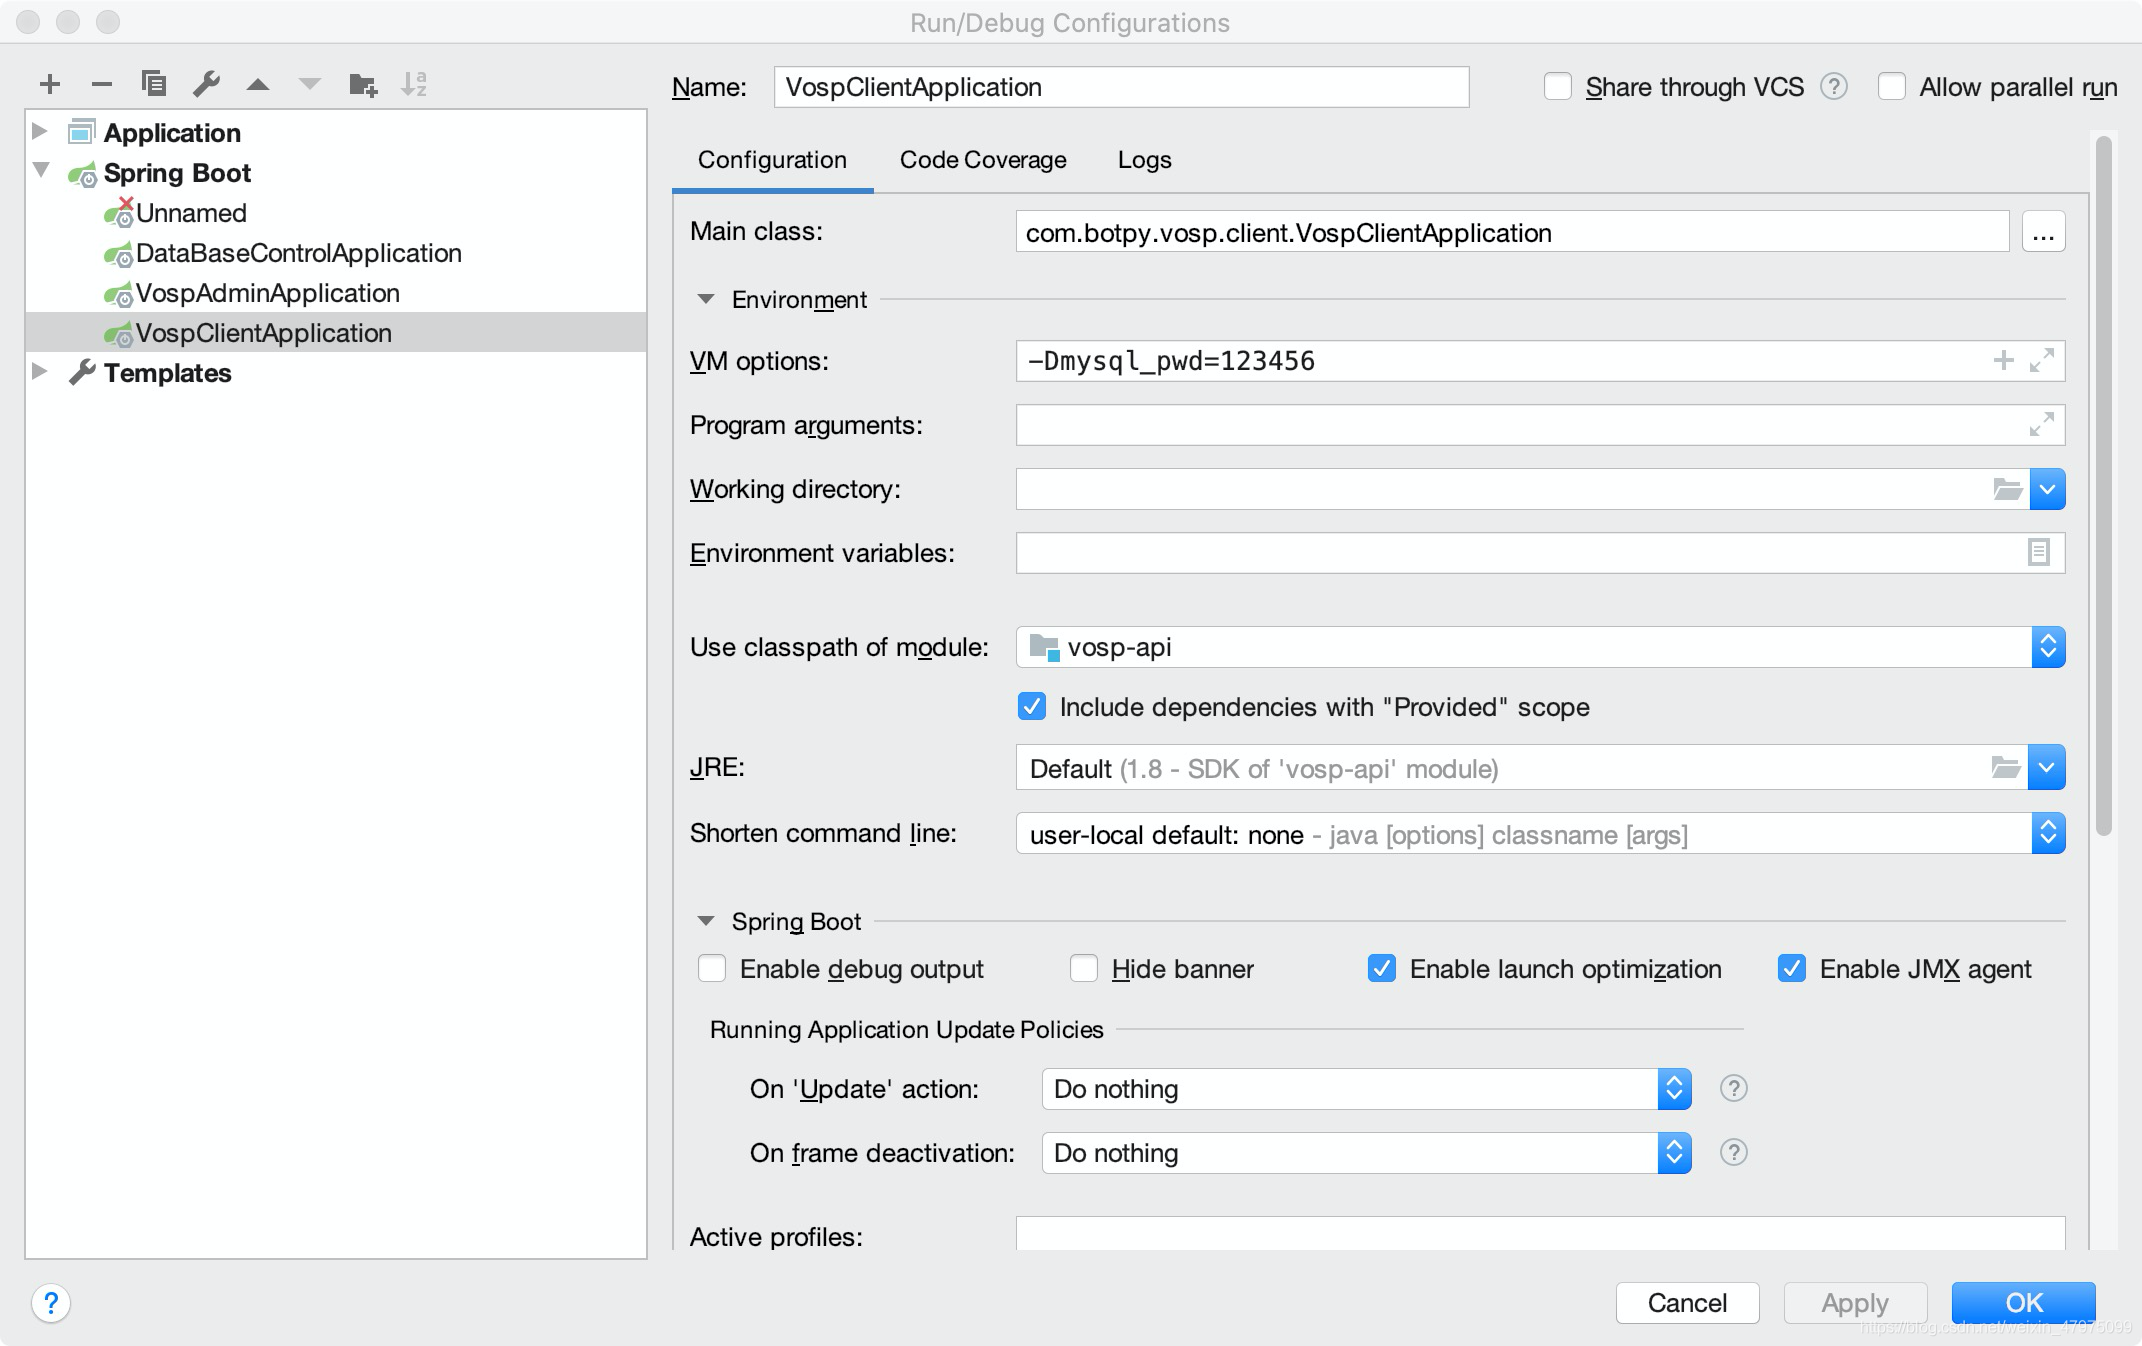This screenshot has width=2142, height=1346.
Task: Open Edit Templates wrench icon
Action: (x=206, y=84)
